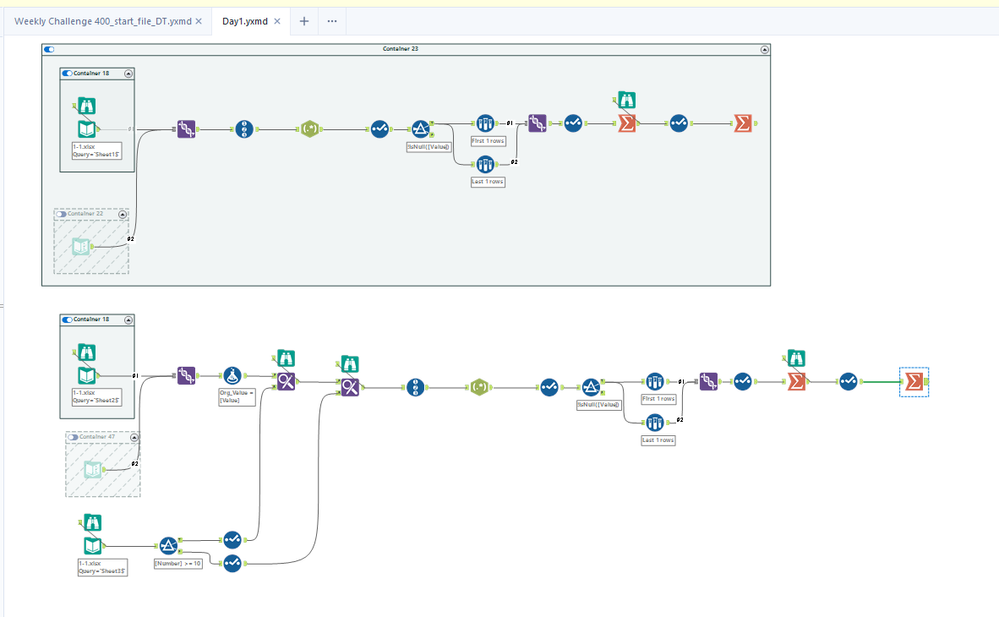Click the annotation [Number] >= 10
This screenshot has width=999, height=617.
pos(178,563)
